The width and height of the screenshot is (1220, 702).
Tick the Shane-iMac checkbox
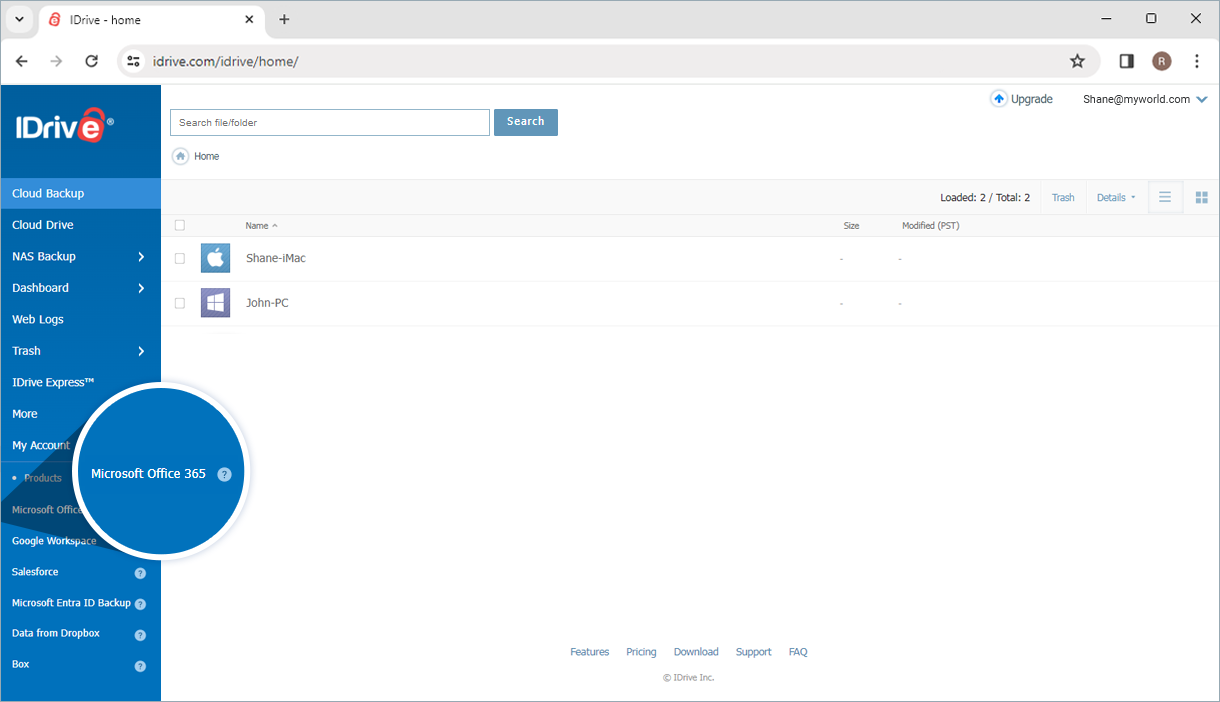(x=180, y=258)
